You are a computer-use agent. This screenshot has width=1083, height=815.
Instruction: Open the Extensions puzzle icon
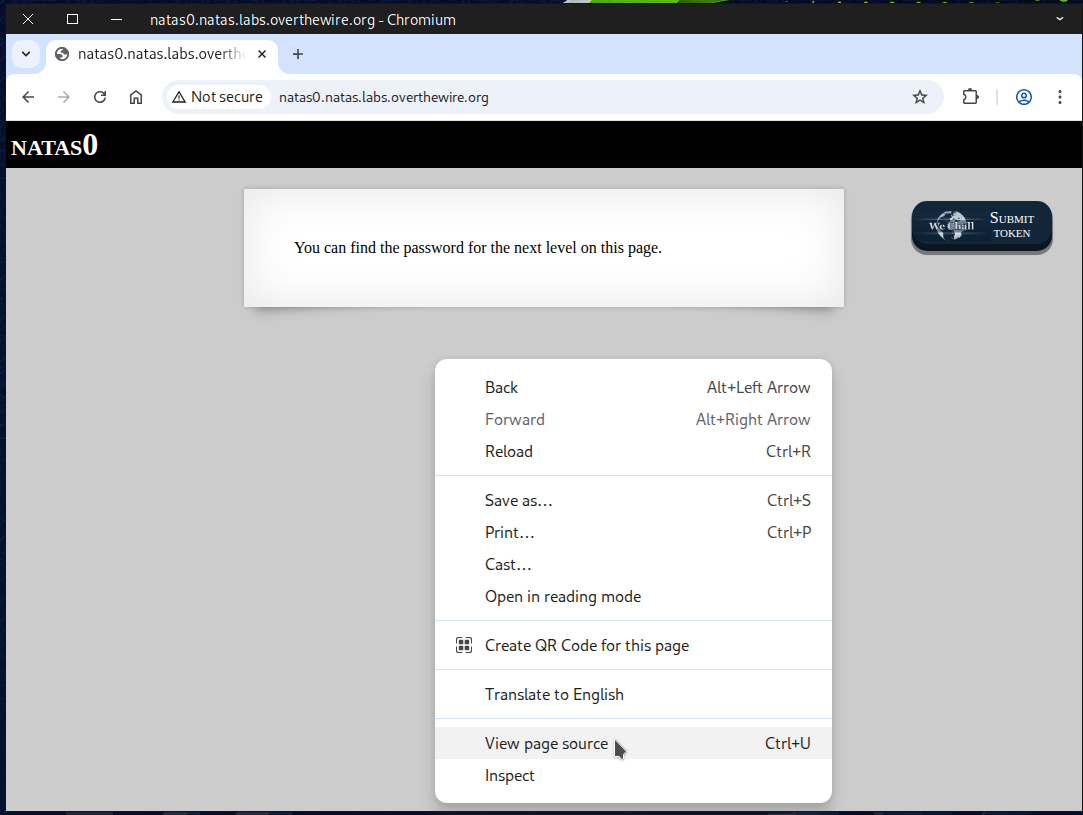pyautogui.click(x=970, y=97)
